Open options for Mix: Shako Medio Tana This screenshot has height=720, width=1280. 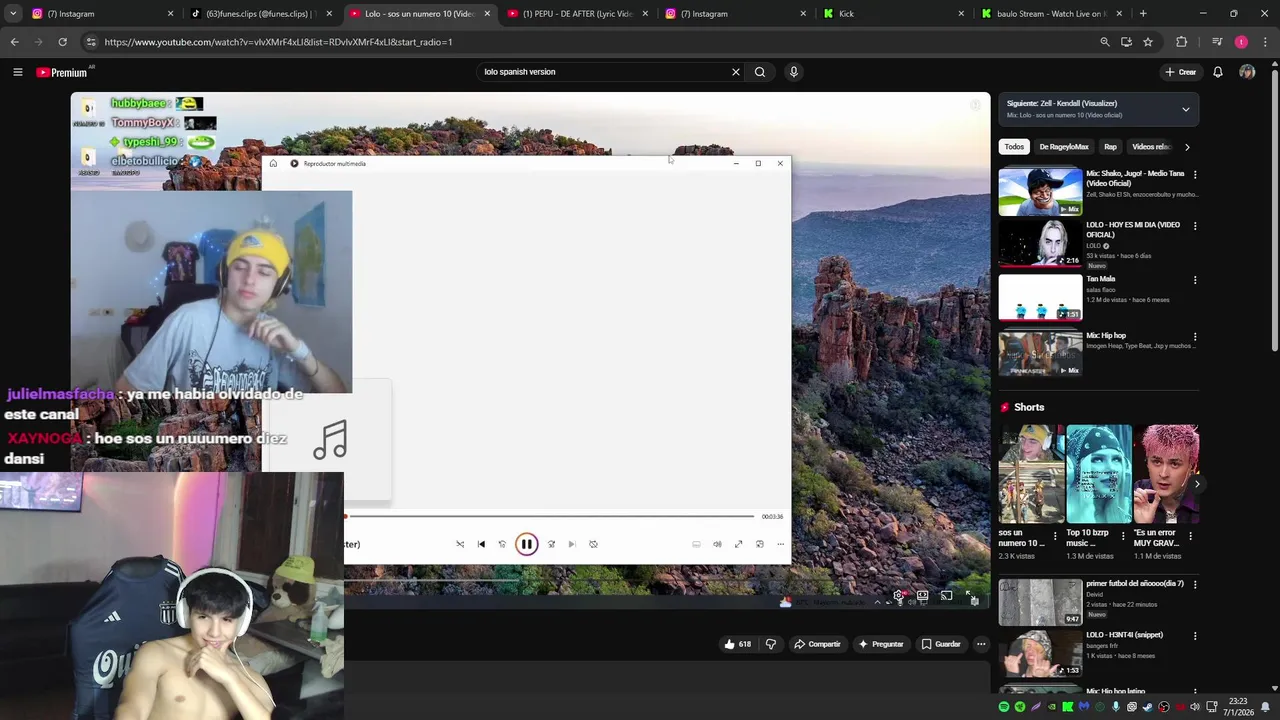(x=1195, y=175)
